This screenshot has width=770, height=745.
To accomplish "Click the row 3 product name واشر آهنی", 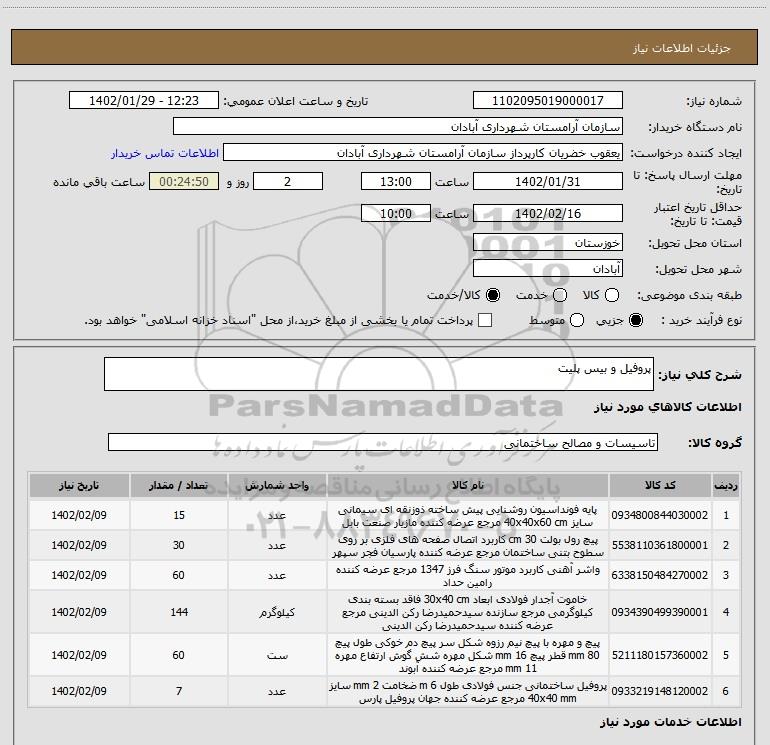I will [468, 576].
